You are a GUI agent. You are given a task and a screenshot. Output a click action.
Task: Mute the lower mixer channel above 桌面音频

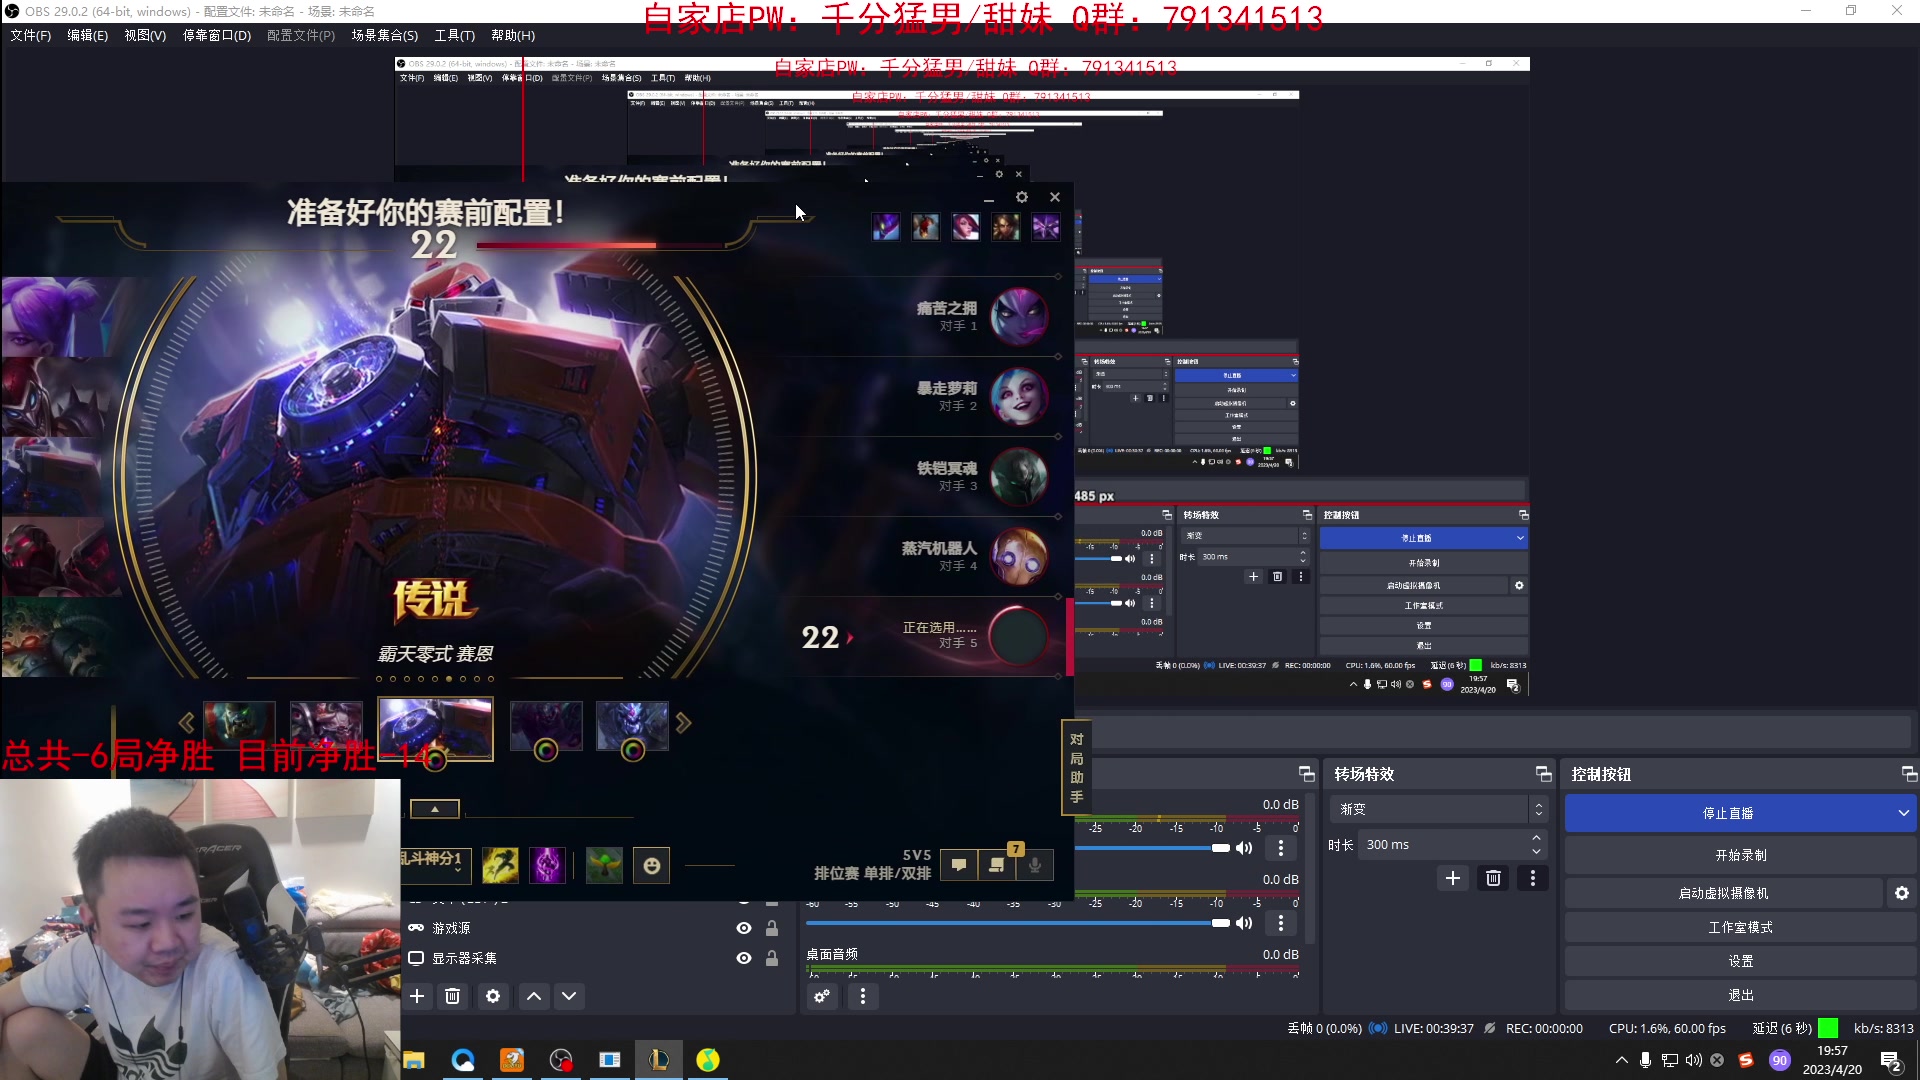(x=1244, y=923)
